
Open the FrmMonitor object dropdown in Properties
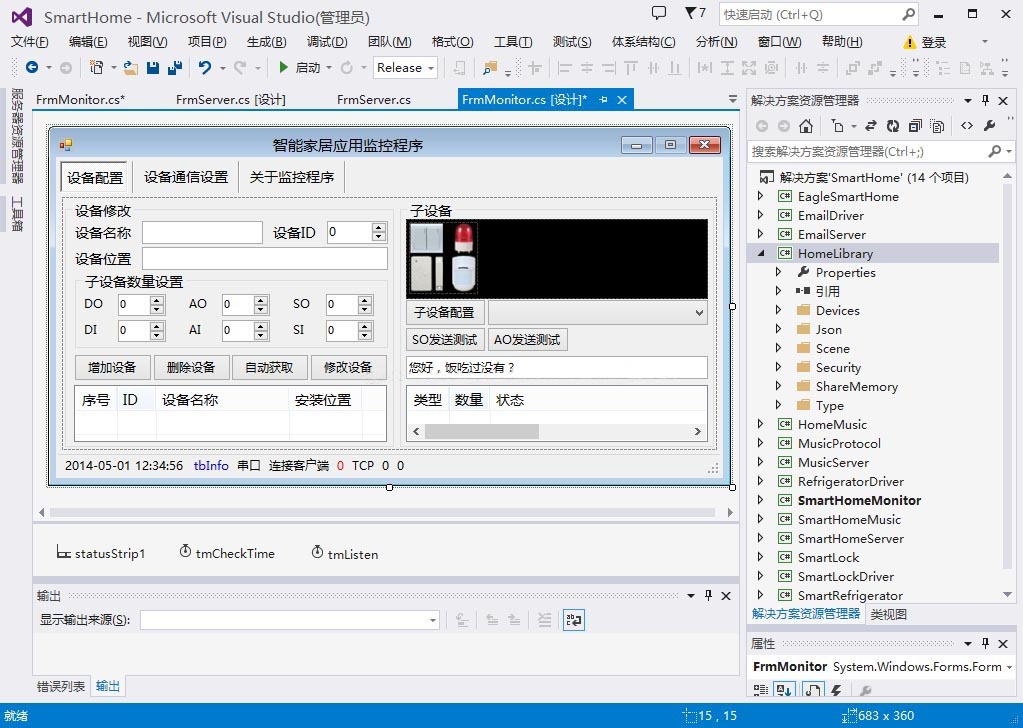coord(1010,667)
